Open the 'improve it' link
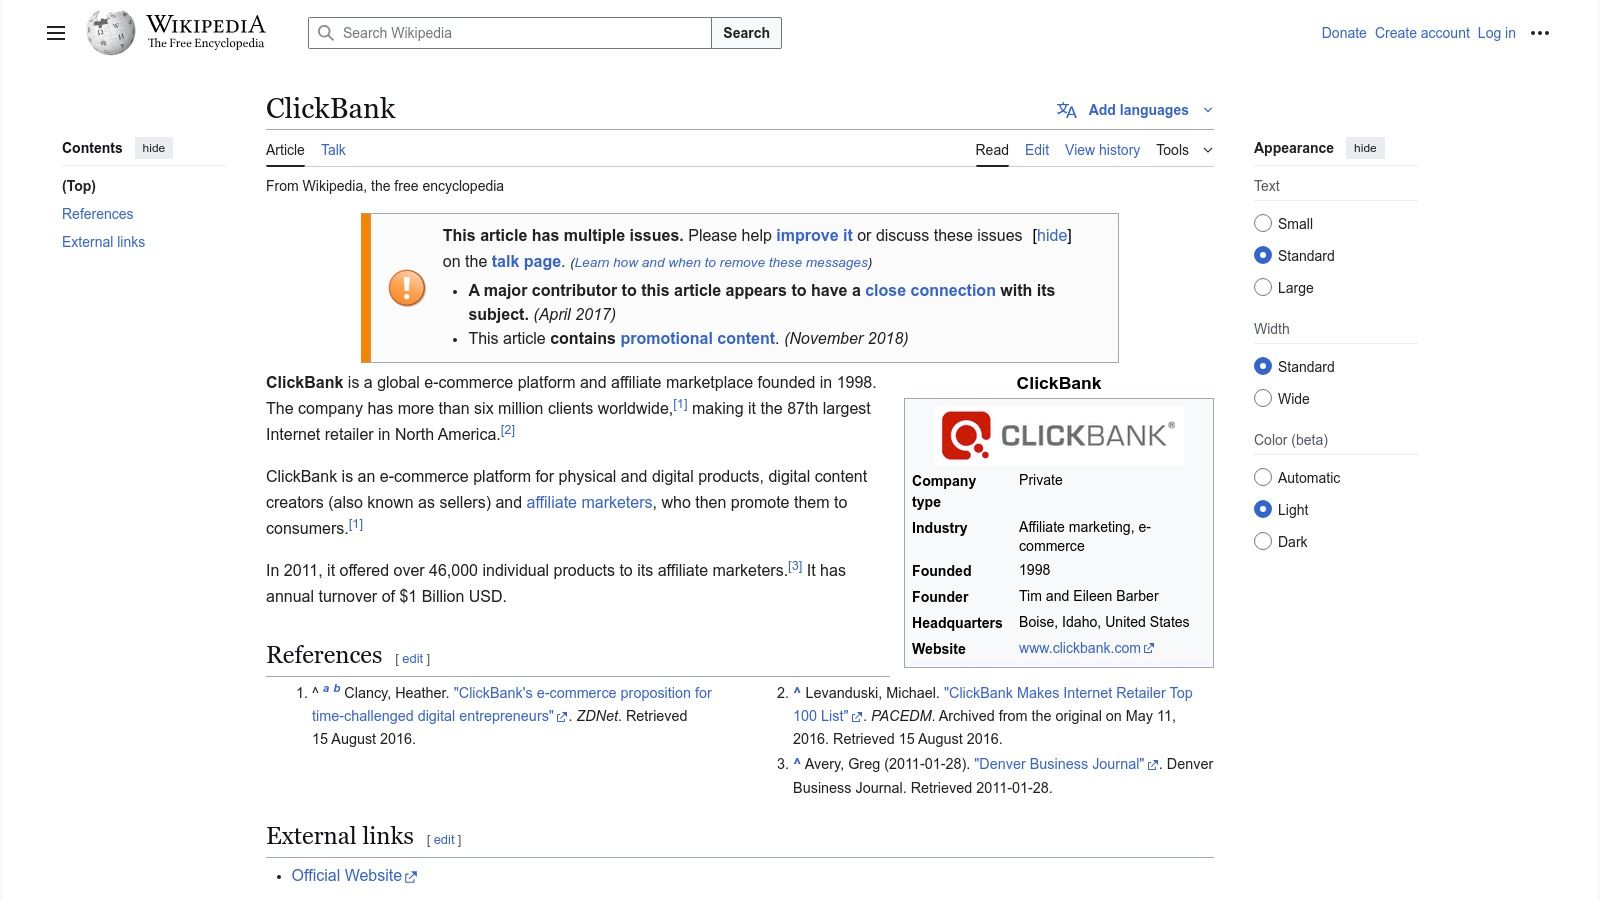Image resolution: width=1600 pixels, height=900 pixels. point(814,236)
